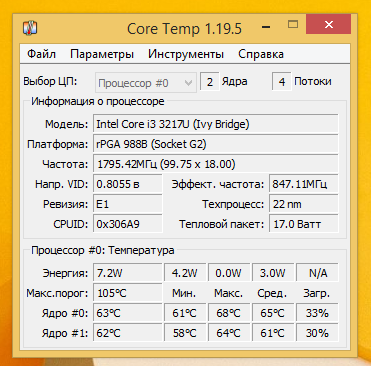371x366 pixels.
Task: Click the platform value rPGA 988B (Socket G2)
Action: tap(216, 144)
